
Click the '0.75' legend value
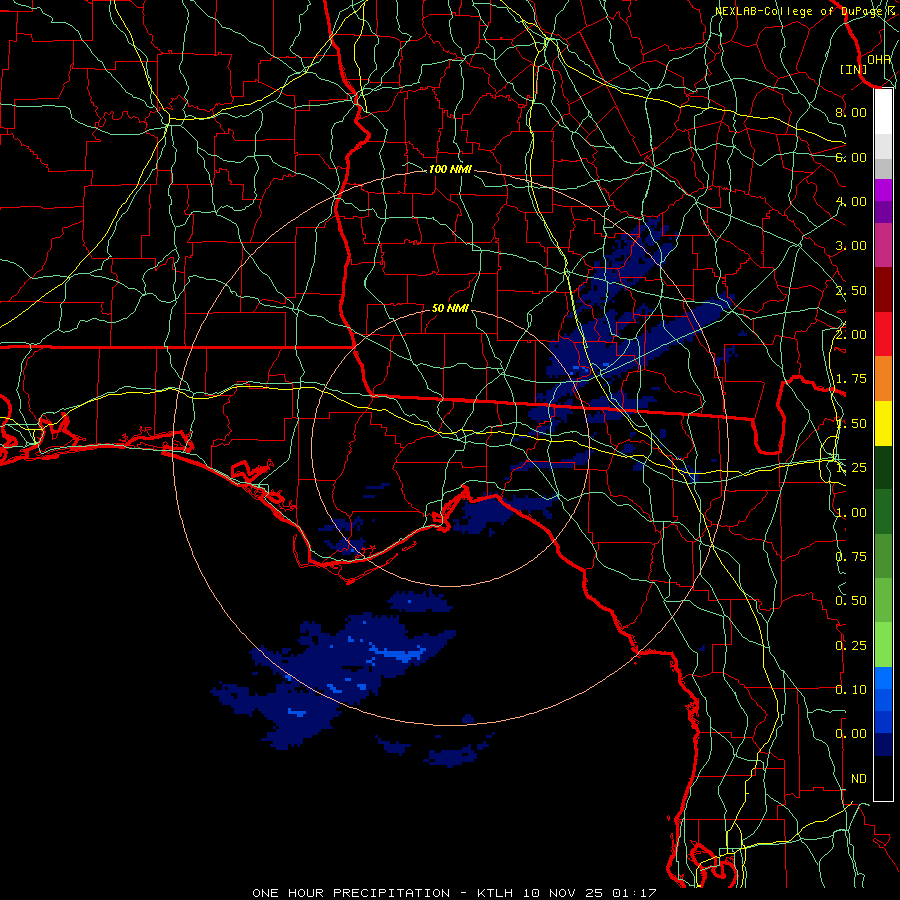tap(851, 557)
